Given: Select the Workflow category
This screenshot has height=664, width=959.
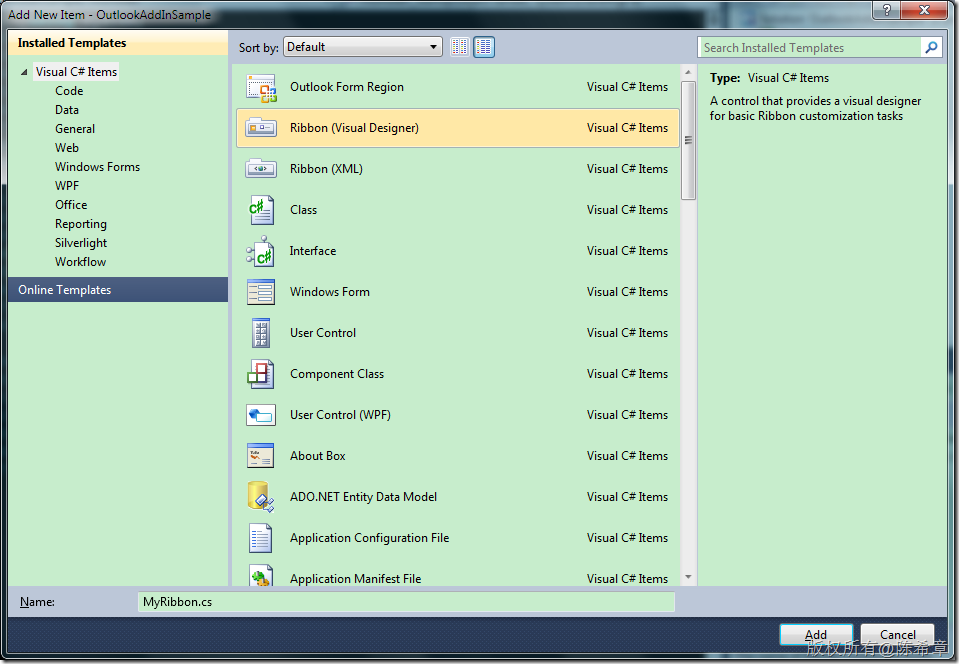Looking at the screenshot, I should pyautogui.click(x=80, y=262).
